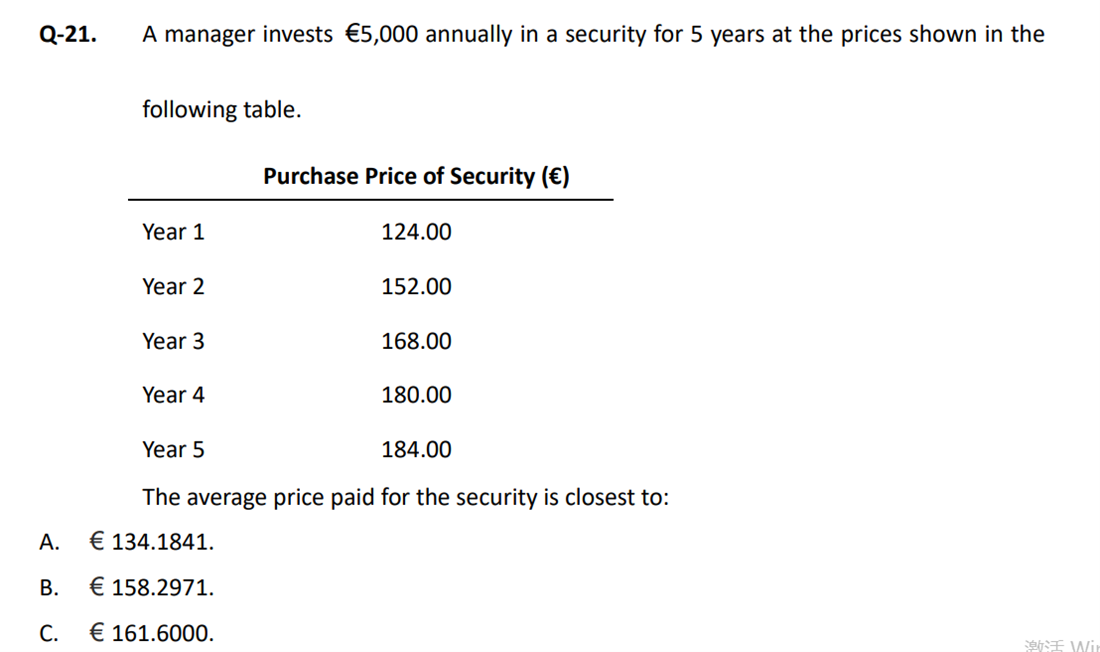Click the Purchase Price of Security table header
This screenshot has height=652, width=1100.
tap(416, 175)
